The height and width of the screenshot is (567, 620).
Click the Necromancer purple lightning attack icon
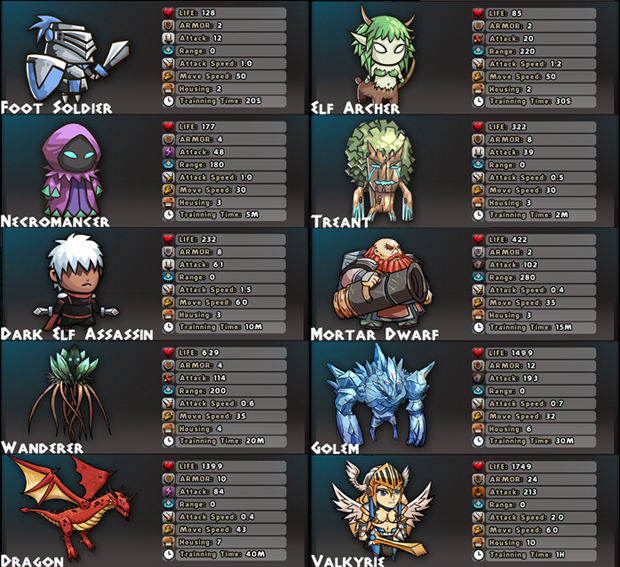(168, 152)
